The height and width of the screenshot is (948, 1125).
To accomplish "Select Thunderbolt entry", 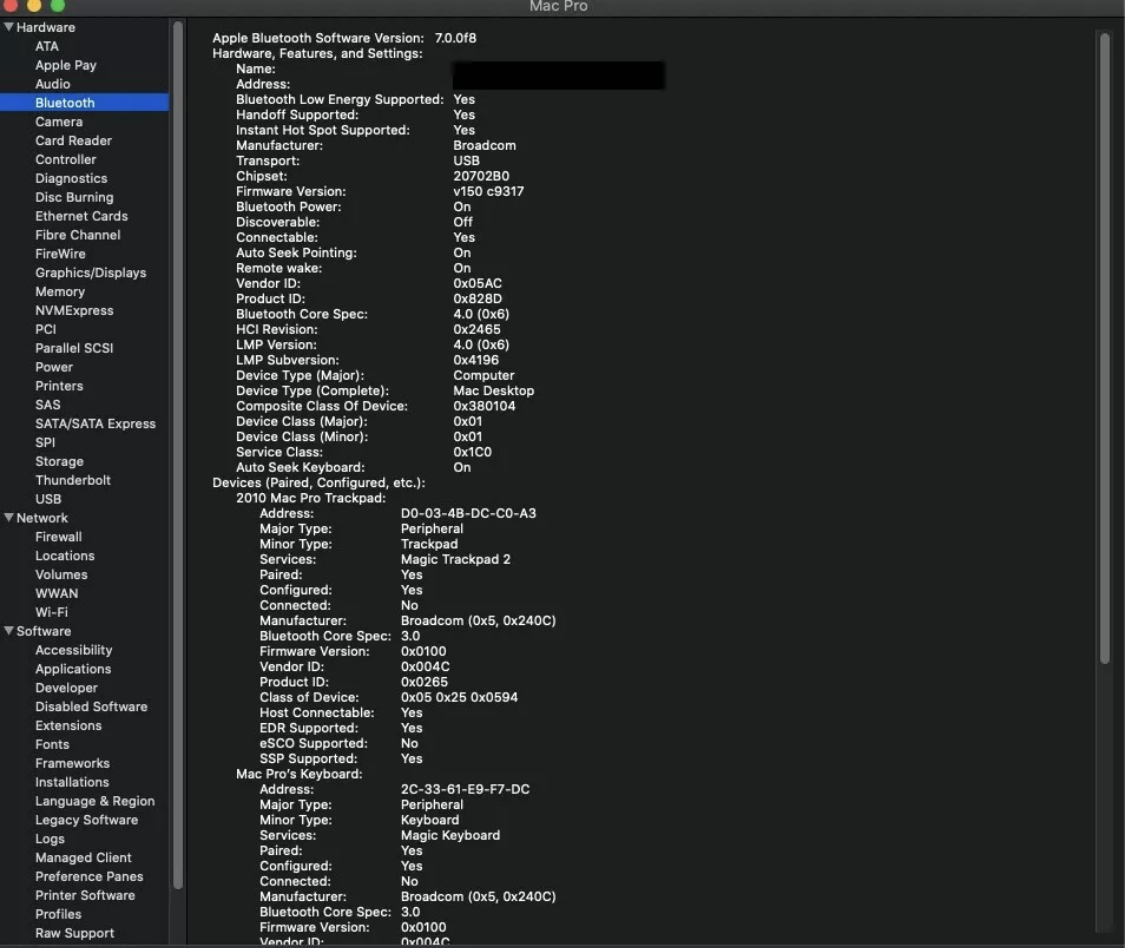I will (72, 480).
